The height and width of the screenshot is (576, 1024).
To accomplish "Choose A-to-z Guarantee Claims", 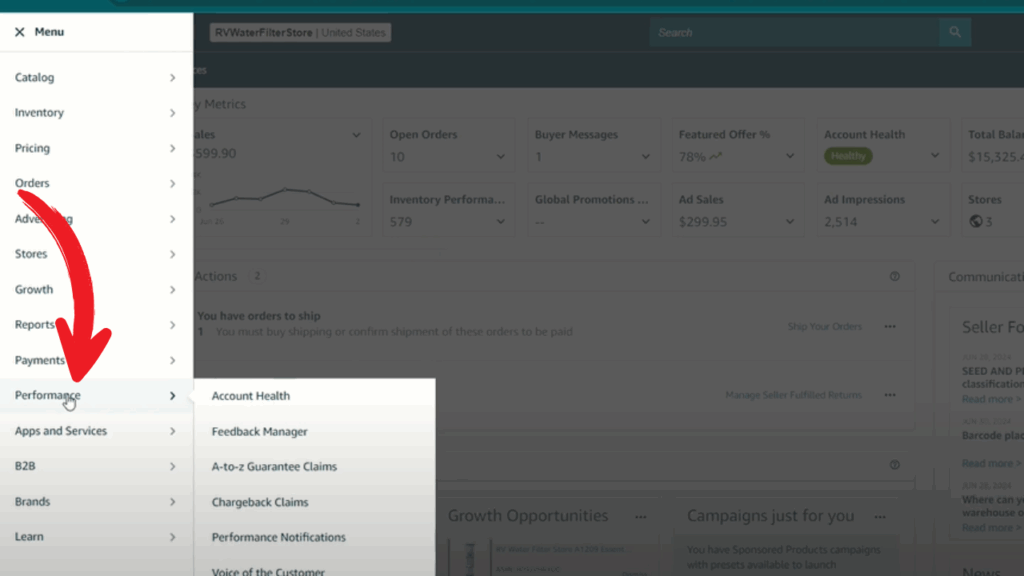I will (x=274, y=467).
